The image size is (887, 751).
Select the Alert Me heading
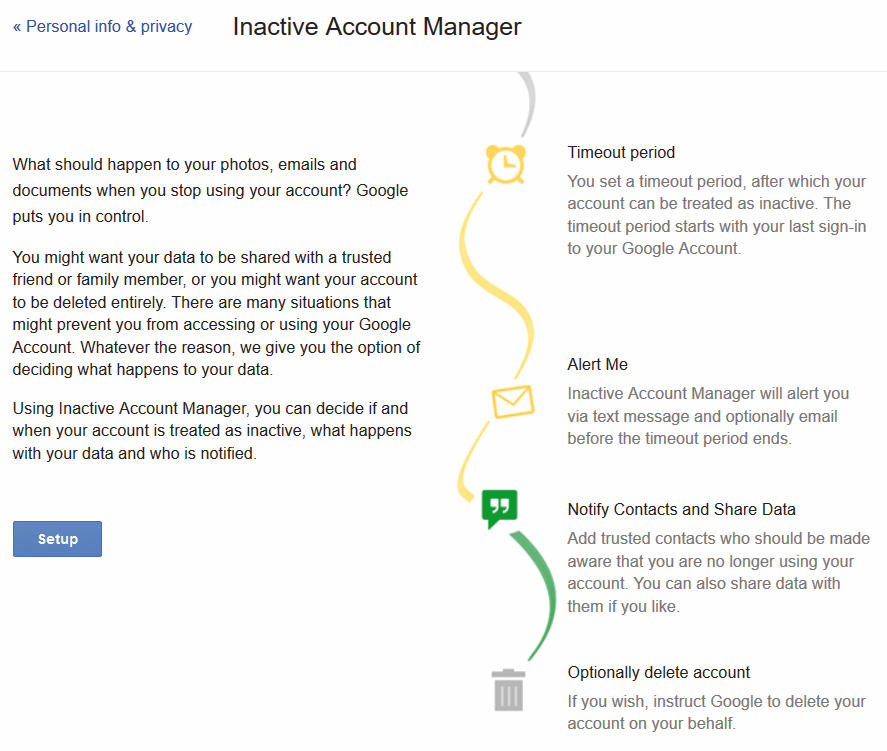(597, 364)
